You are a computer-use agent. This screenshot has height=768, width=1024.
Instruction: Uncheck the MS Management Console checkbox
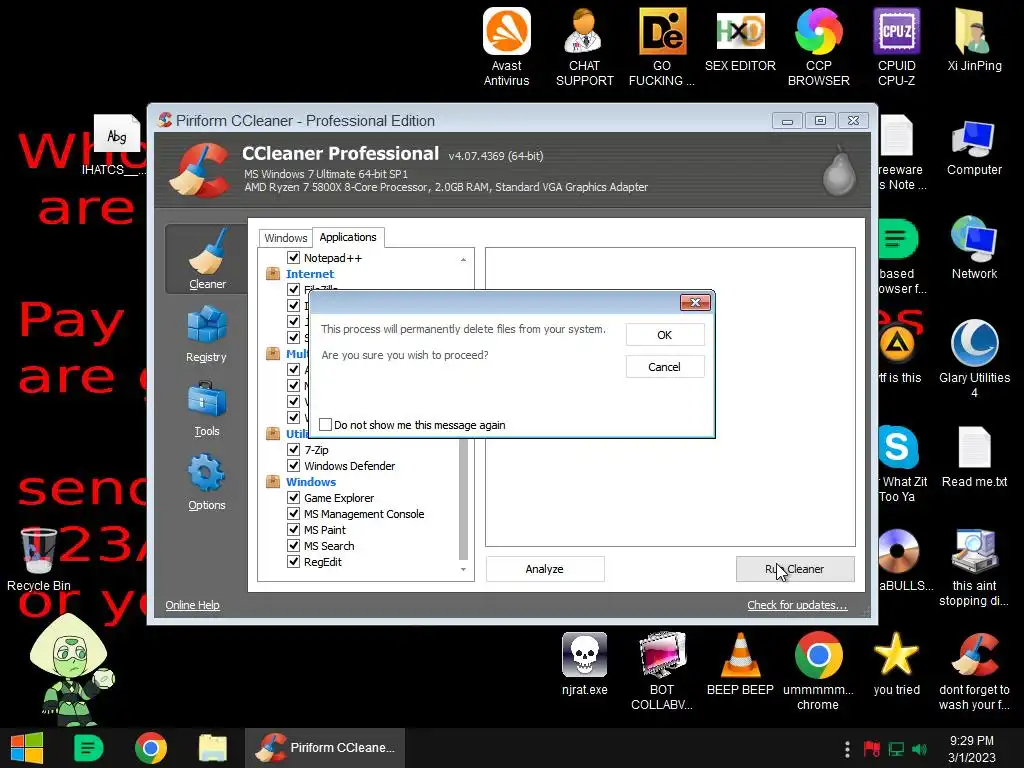pos(293,514)
